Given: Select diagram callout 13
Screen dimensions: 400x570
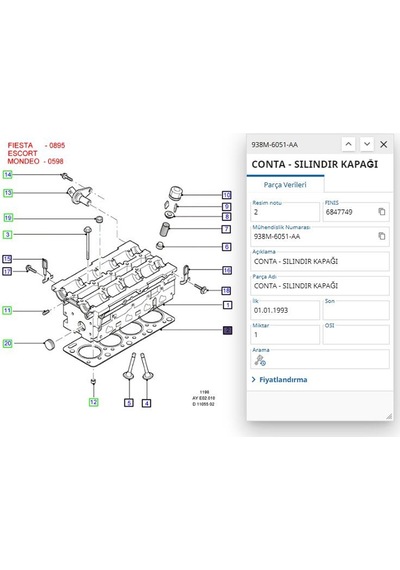Looking at the screenshot, I should (8, 193).
